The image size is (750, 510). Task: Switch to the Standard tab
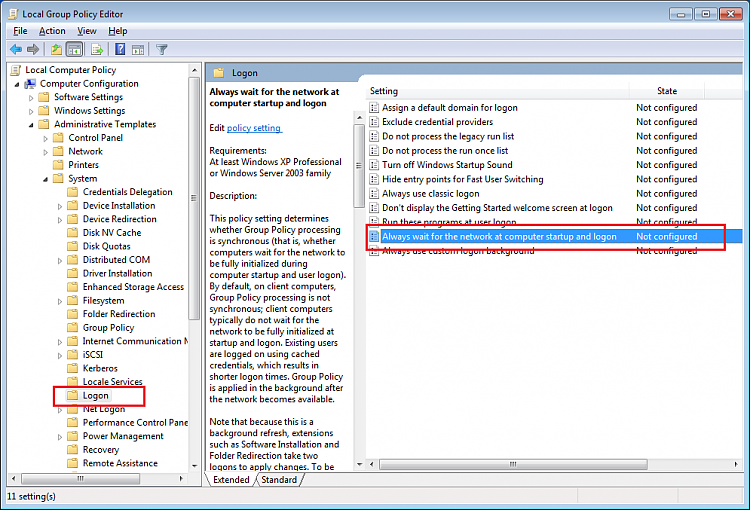279,479
